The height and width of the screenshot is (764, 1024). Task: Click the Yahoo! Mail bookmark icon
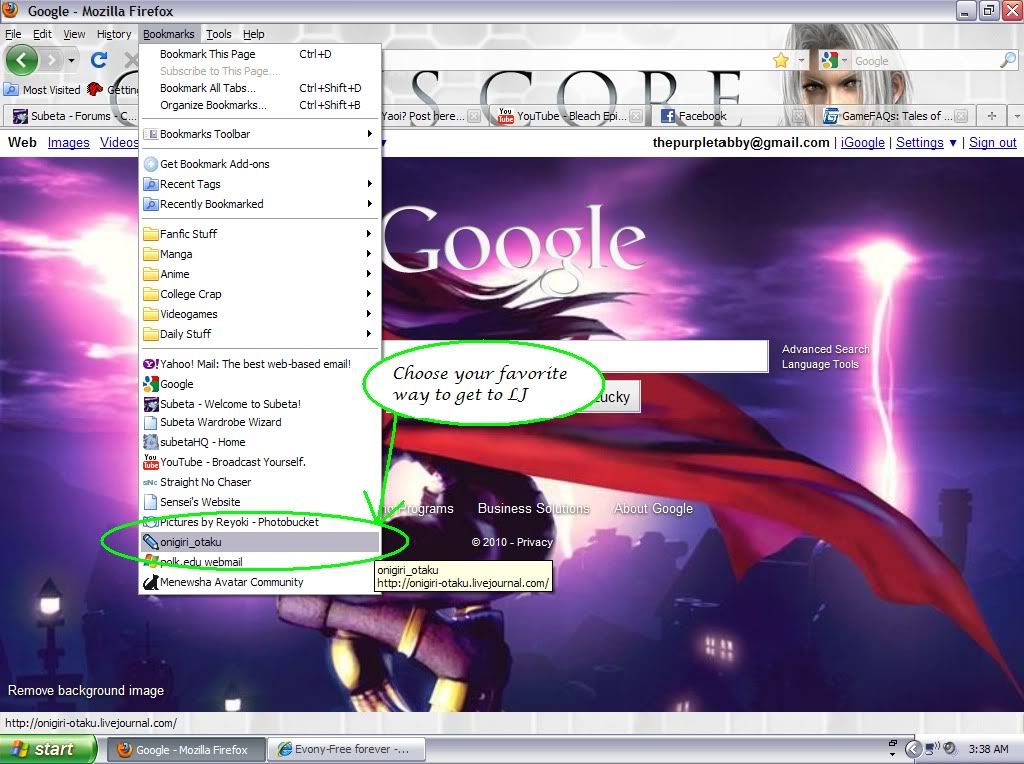(151, 364)
